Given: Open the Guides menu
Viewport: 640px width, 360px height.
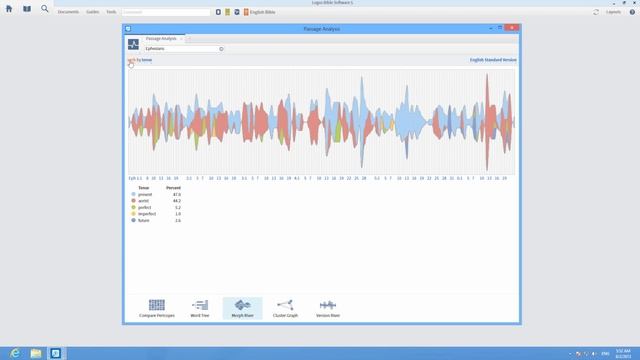Looking at the screenshot, I should click(x=93, y=12).
